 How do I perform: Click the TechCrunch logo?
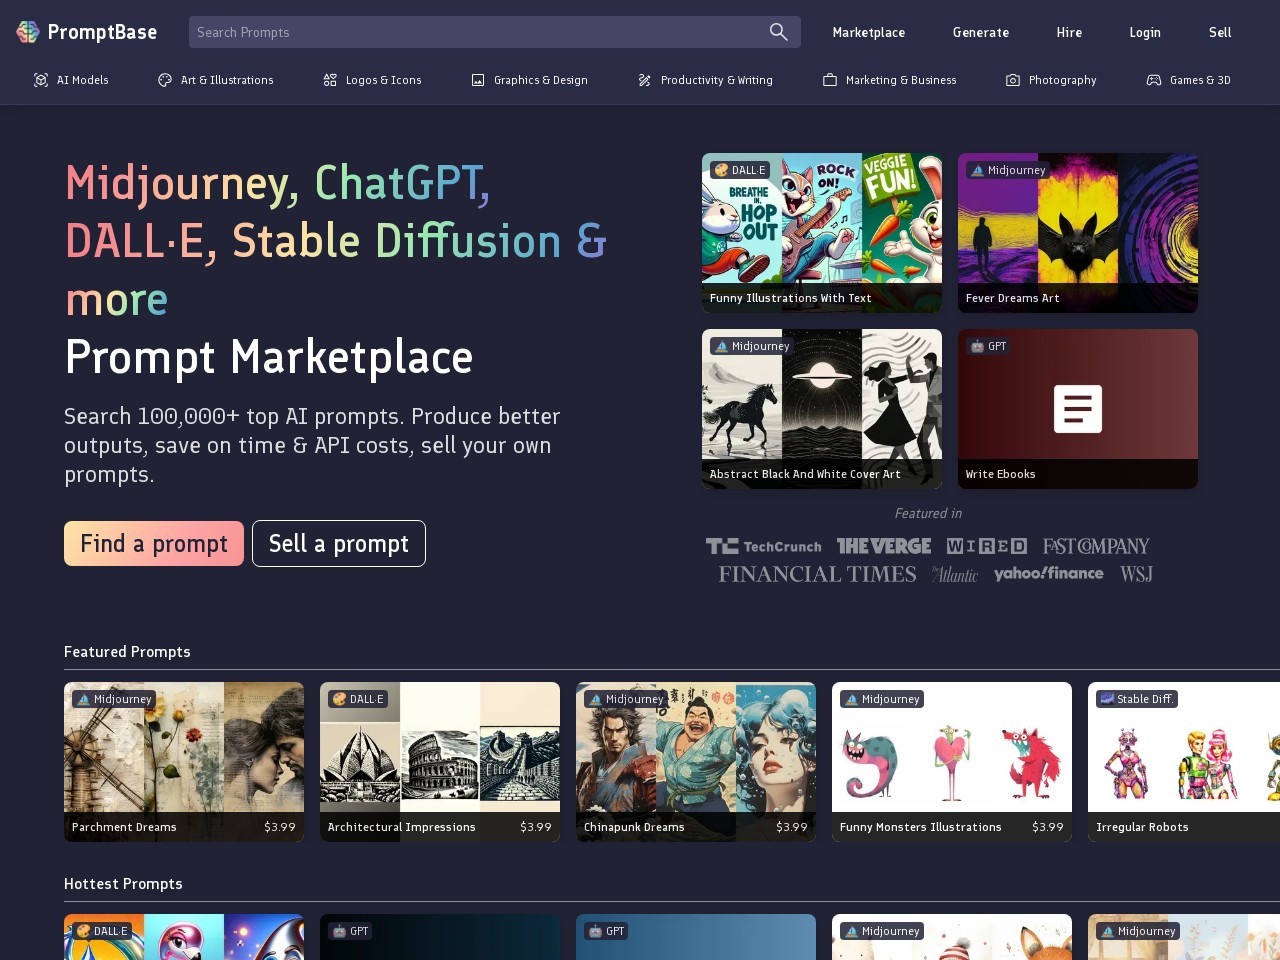[x=764, y=546]
